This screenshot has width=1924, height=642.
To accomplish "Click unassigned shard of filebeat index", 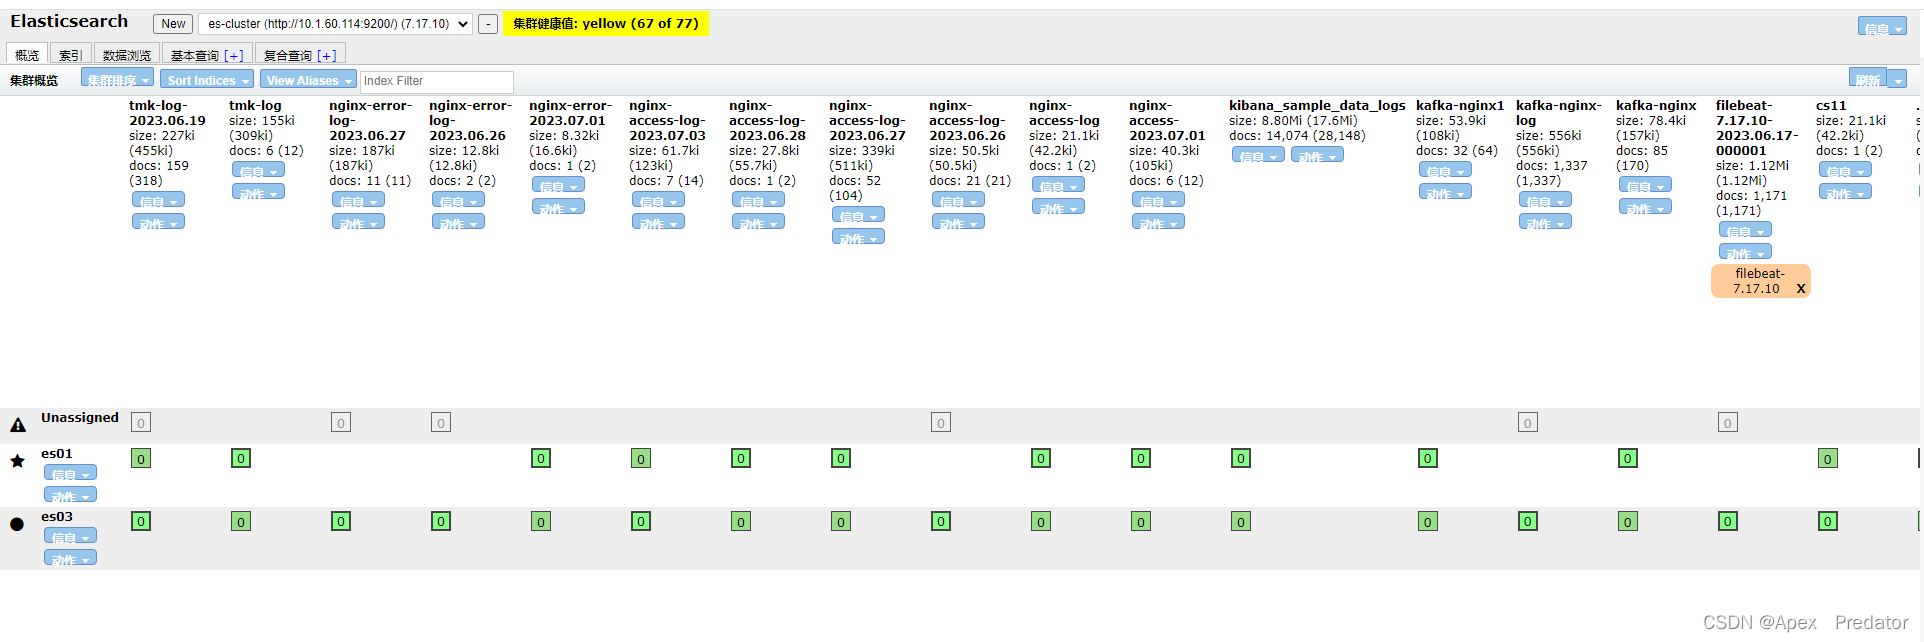I will click(1728, 422).
